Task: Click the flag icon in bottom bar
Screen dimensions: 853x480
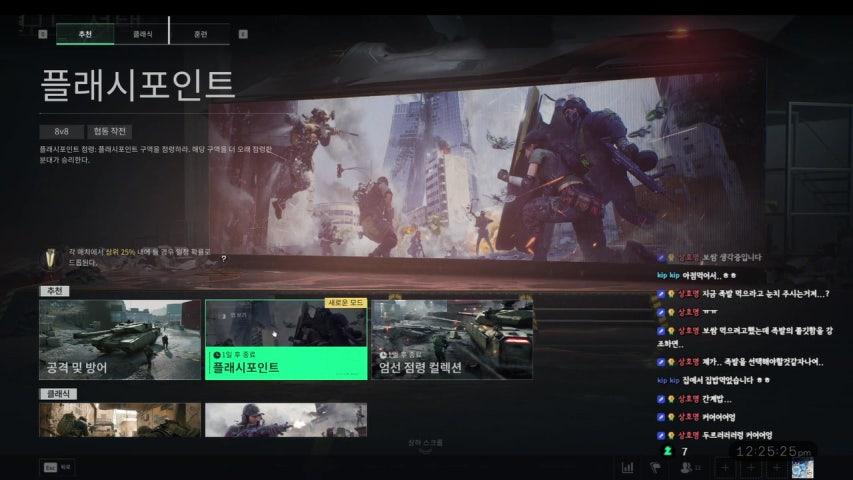Action: pyautogui.click(x=656, y=467)
